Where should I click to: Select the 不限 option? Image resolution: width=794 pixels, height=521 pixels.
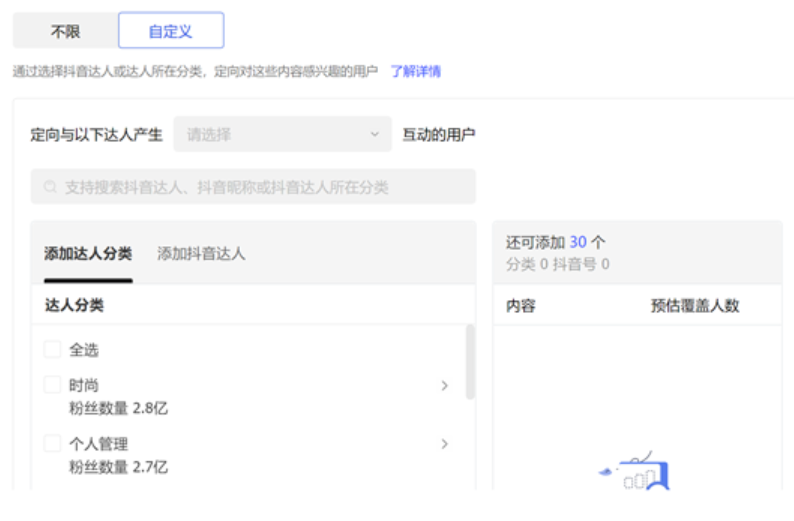pos(66,31)
